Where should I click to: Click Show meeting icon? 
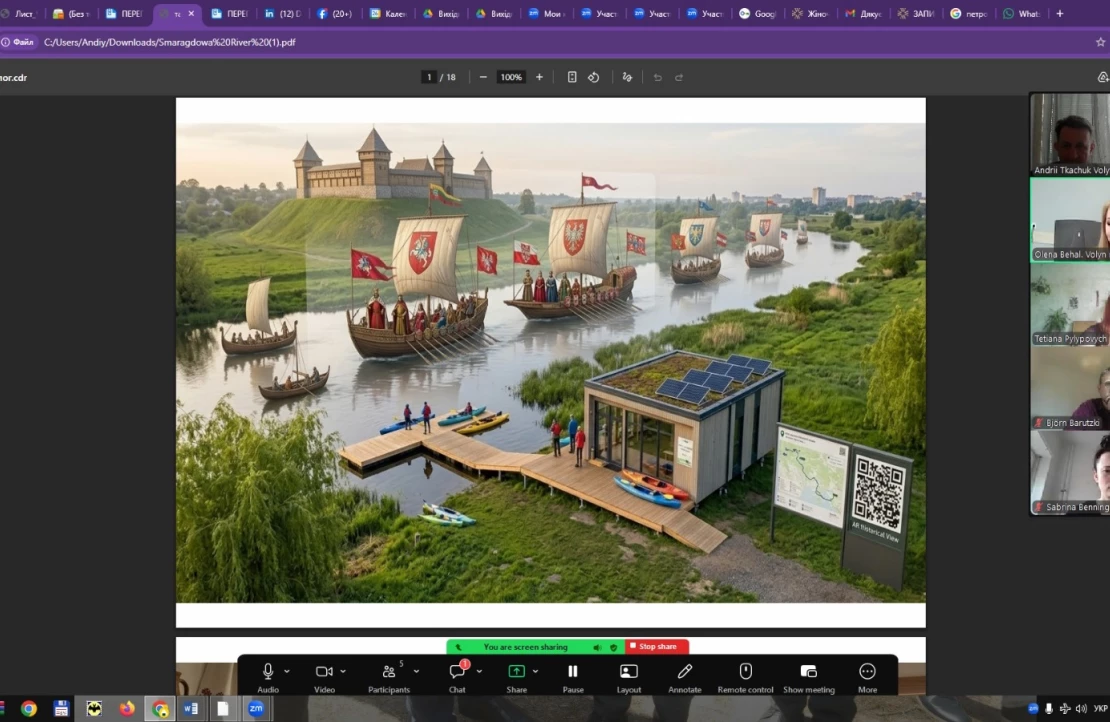808,672
